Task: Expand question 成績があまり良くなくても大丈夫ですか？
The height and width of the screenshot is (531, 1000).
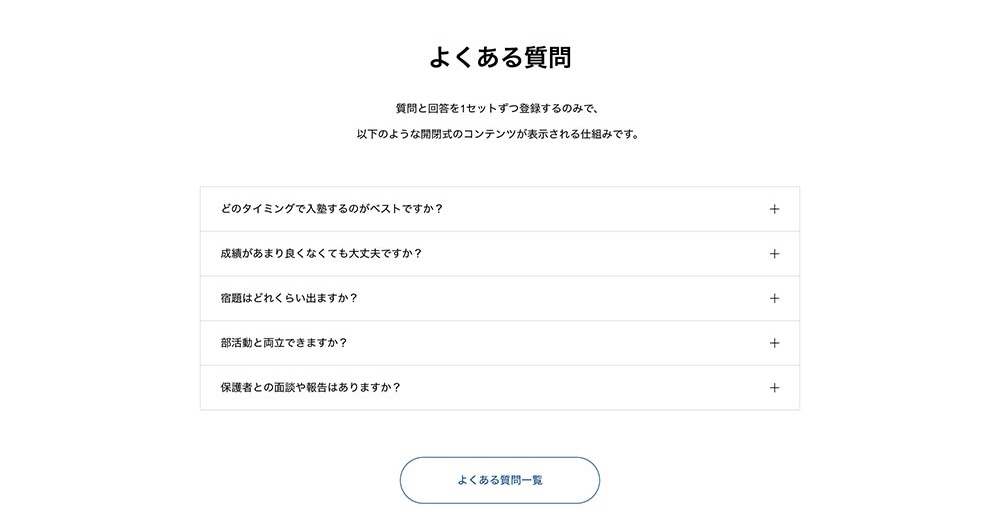Action: tap(321, 254)
